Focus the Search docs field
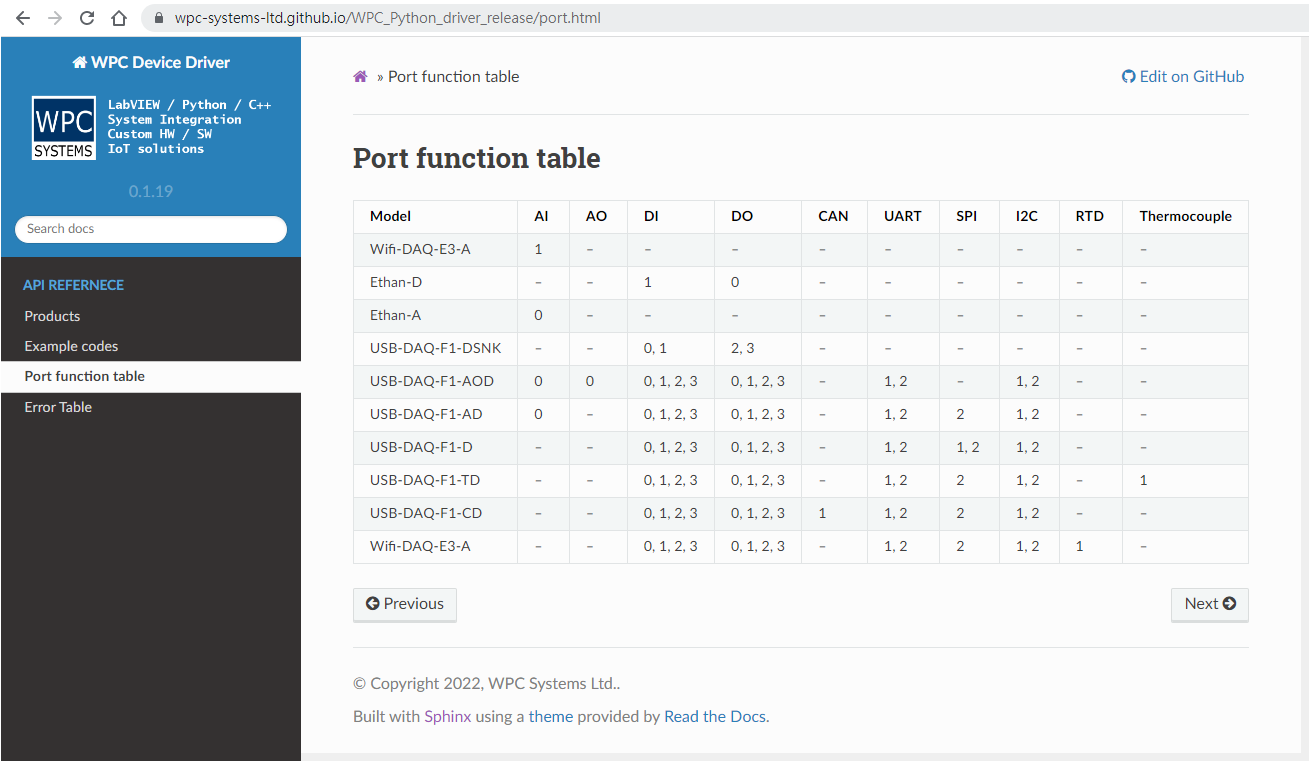Screen dimensions: 1309x761 (x=151, y=229)
